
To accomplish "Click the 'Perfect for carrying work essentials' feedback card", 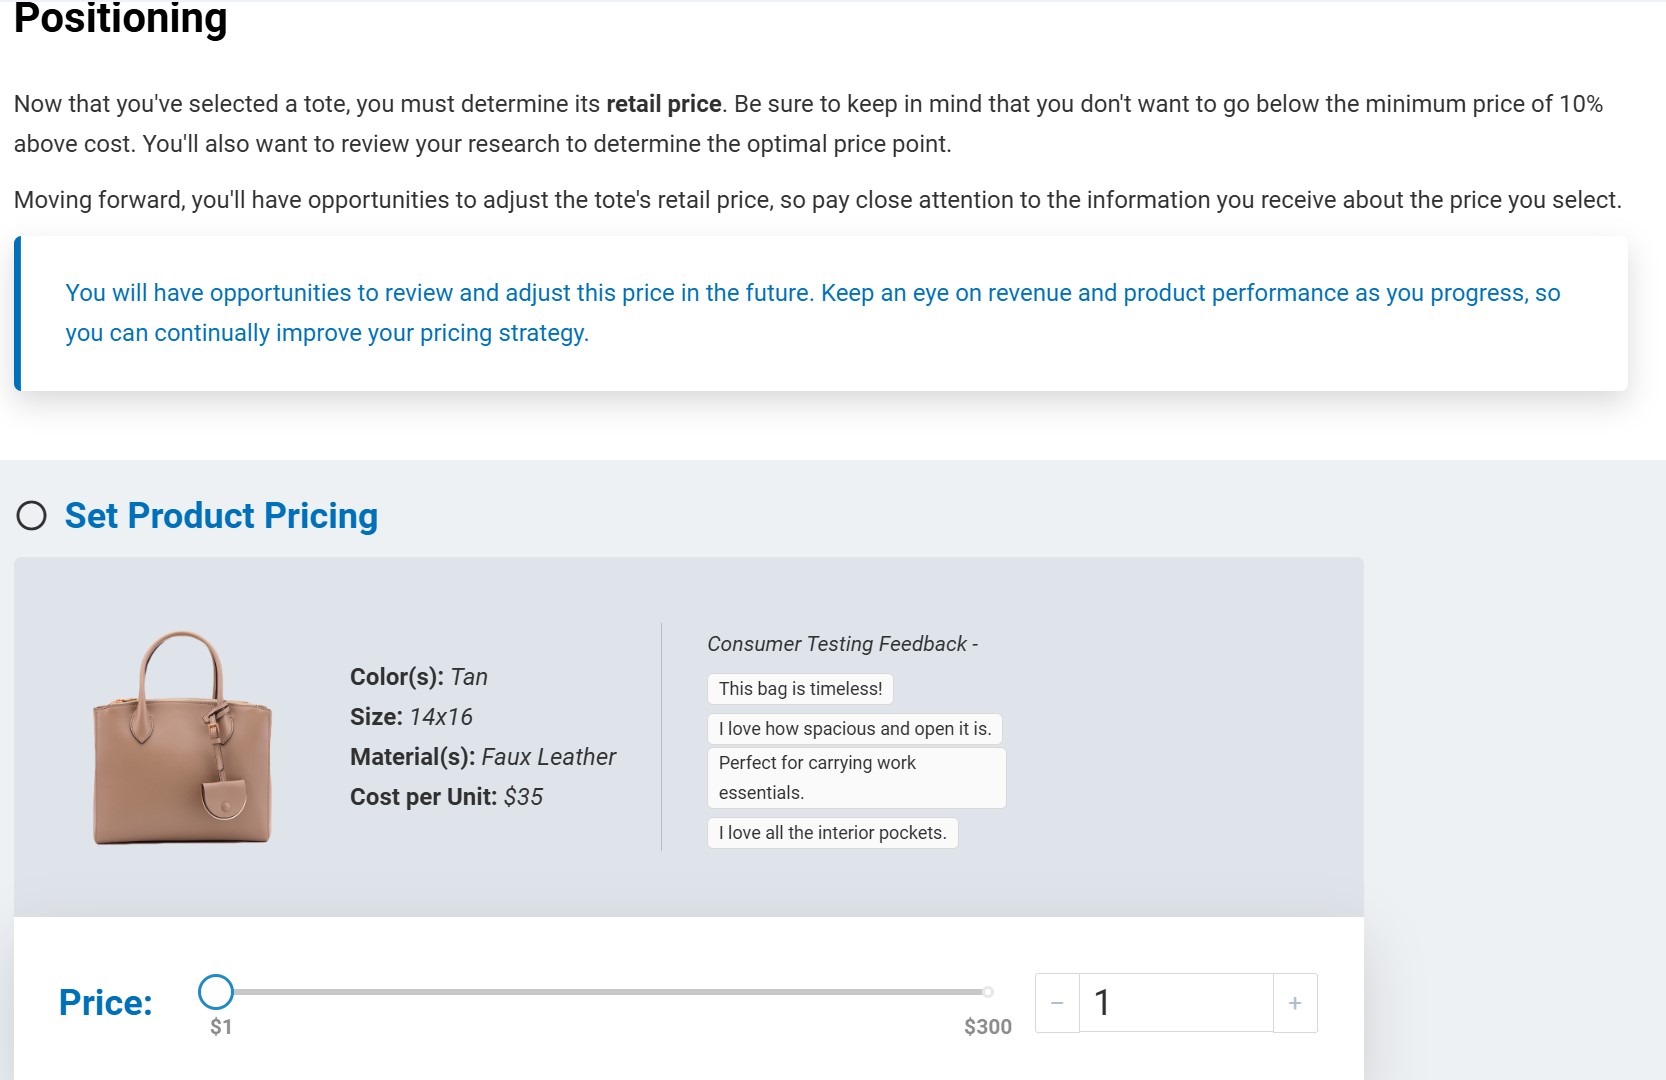I will click(x=856, y=777).
